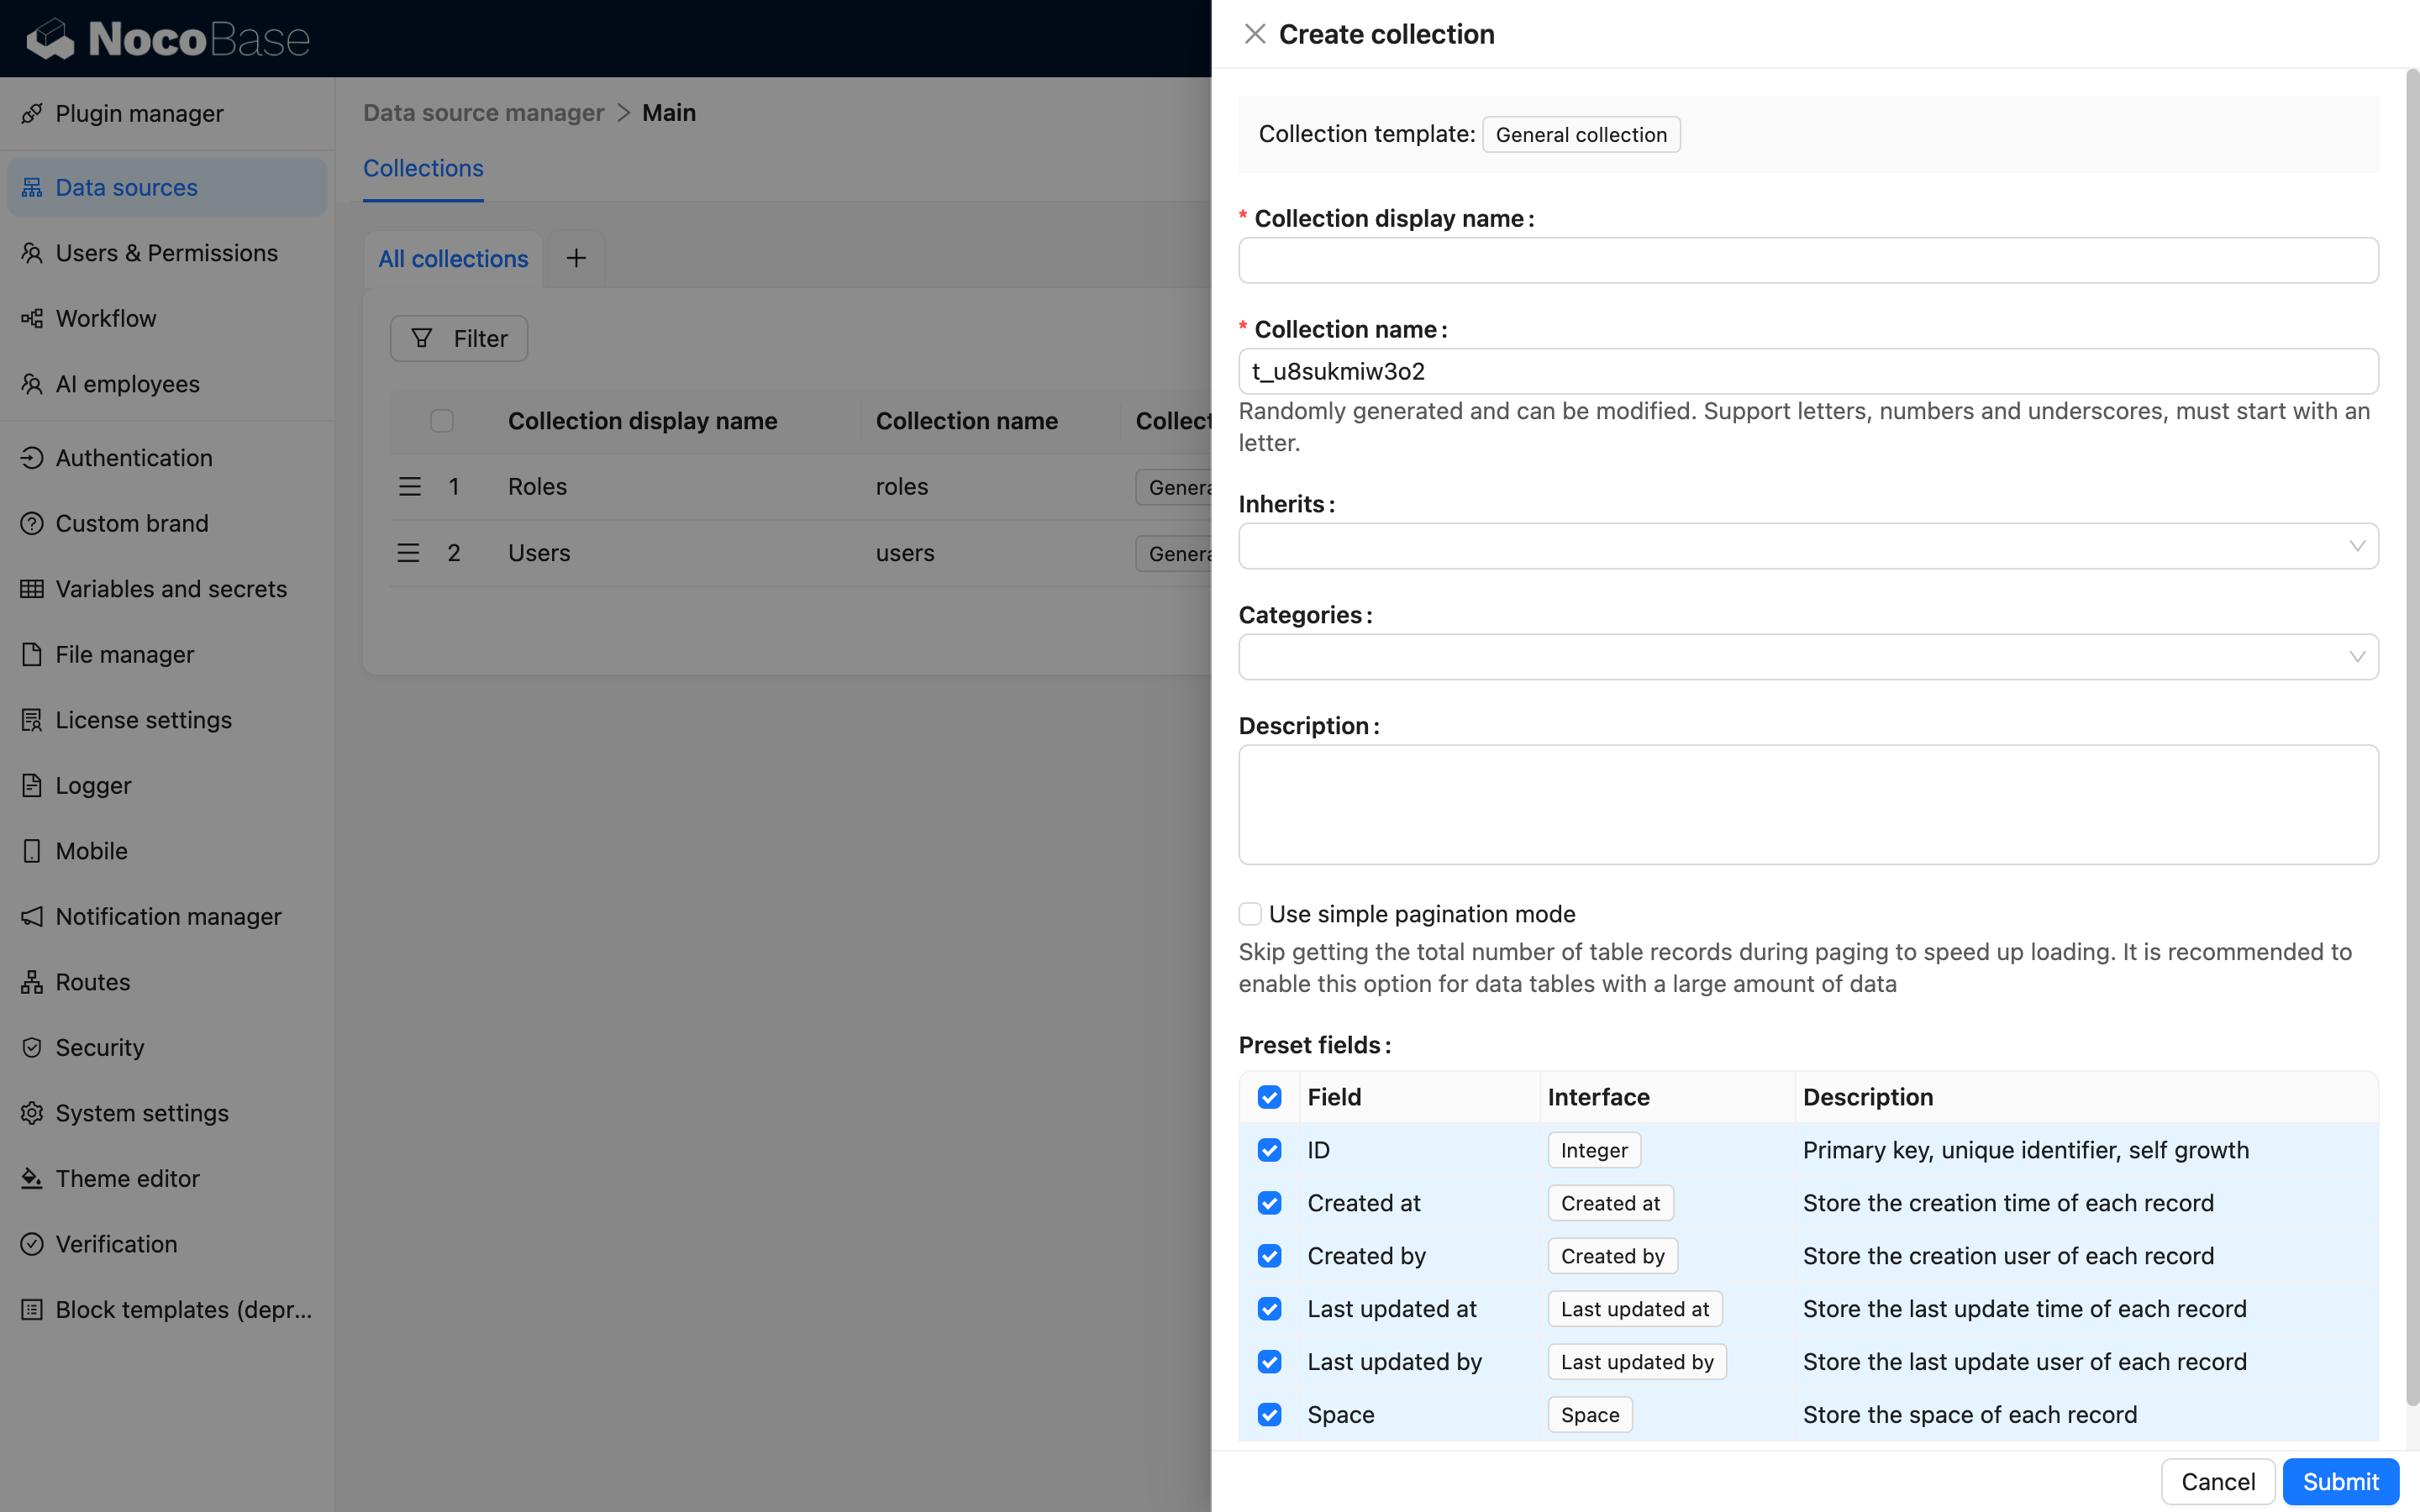Switch to the All collections tab
Viewport: 2420px width, 1512px height.
coord(453,259)
